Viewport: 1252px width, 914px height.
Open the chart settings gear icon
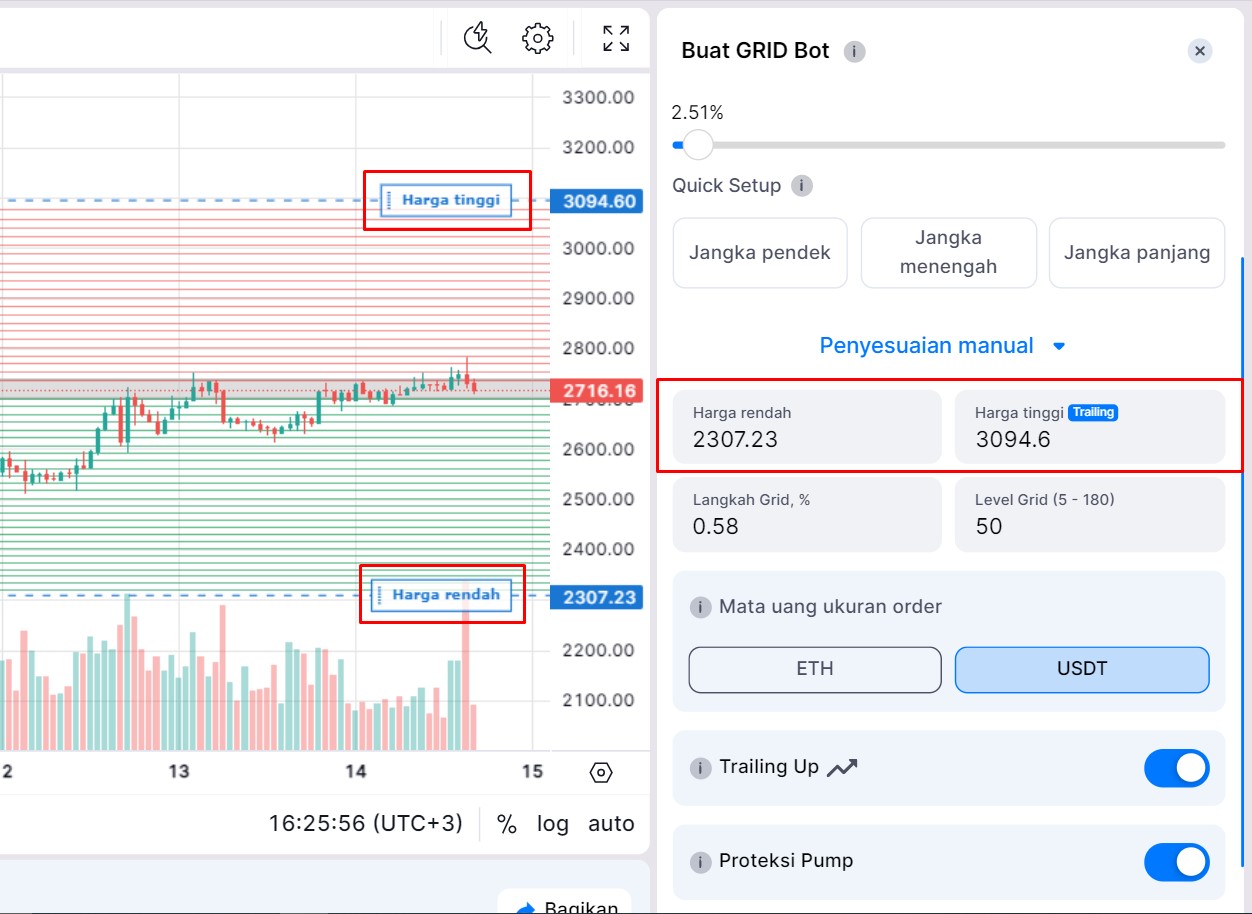point(537,39)
